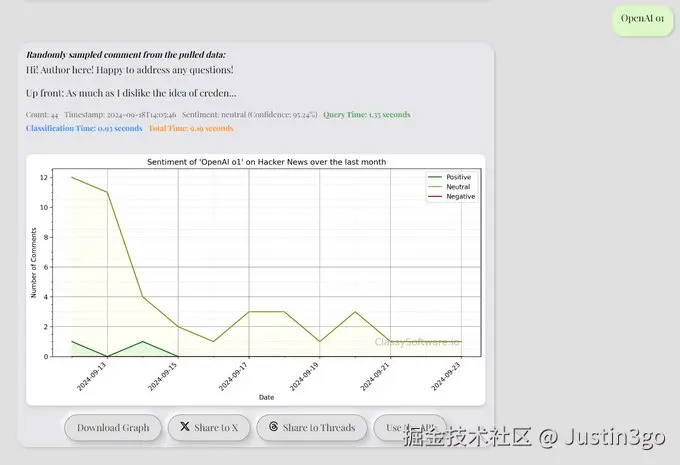Click the Threads logo icon

coord(274,427)
